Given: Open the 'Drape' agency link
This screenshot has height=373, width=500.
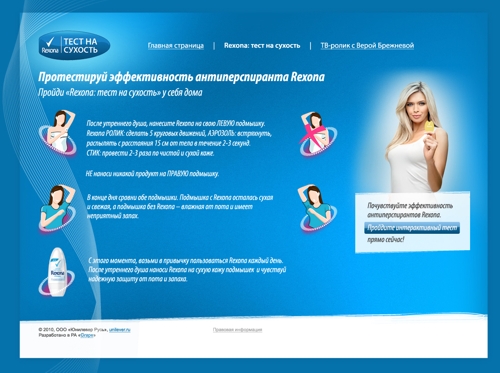Looking at the screenshot, I should [87, 335].
